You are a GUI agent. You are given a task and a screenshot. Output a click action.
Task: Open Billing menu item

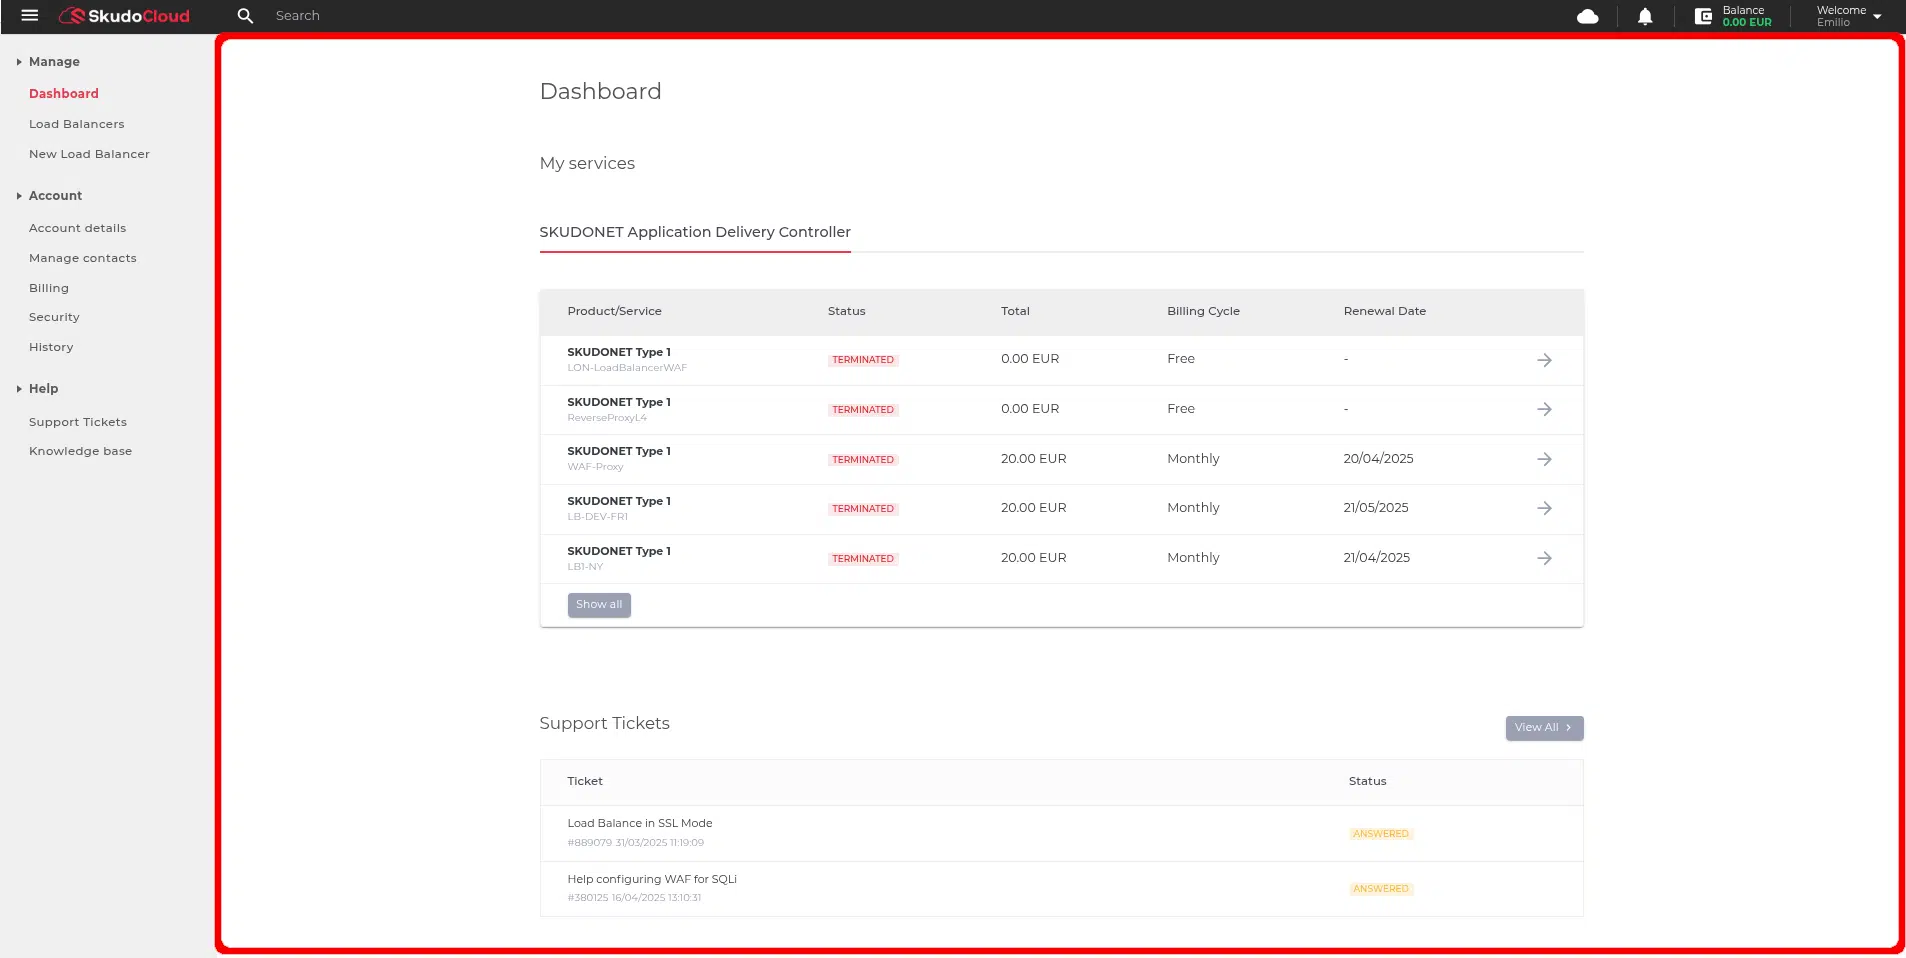[x=49, y=288]
